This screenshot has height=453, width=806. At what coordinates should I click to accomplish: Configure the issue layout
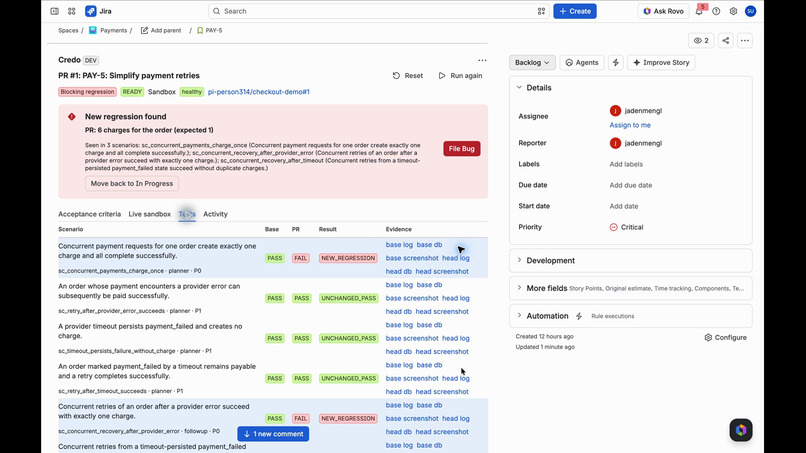[x=725, y=337]
